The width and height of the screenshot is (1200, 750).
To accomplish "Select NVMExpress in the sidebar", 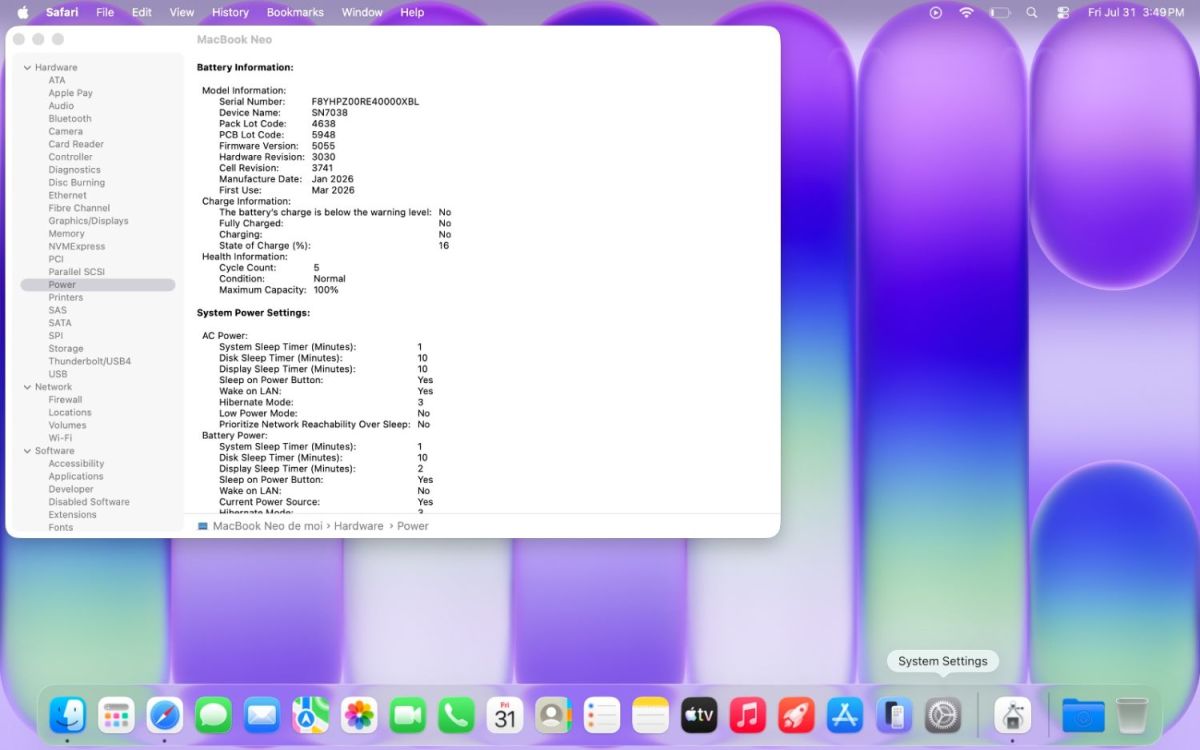I will (x=76, y=247).
